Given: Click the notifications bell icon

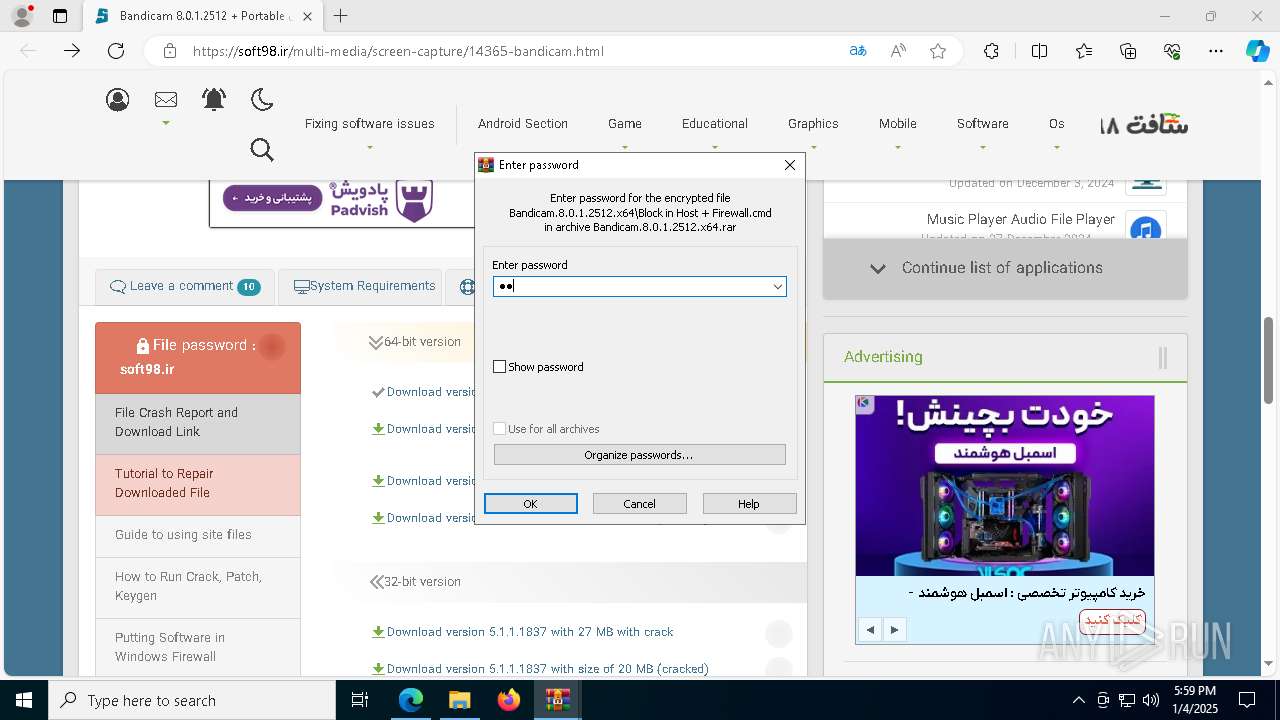Looking at the screenshot, I should (x=214, y=99).
